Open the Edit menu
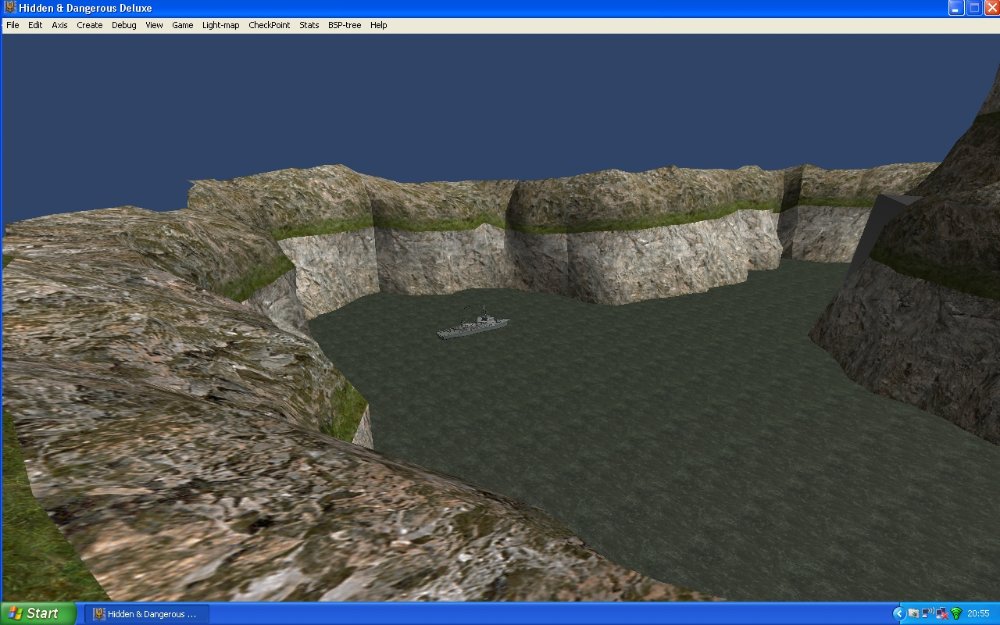This screenshot has width=1000, height=625. pos(35,25)
